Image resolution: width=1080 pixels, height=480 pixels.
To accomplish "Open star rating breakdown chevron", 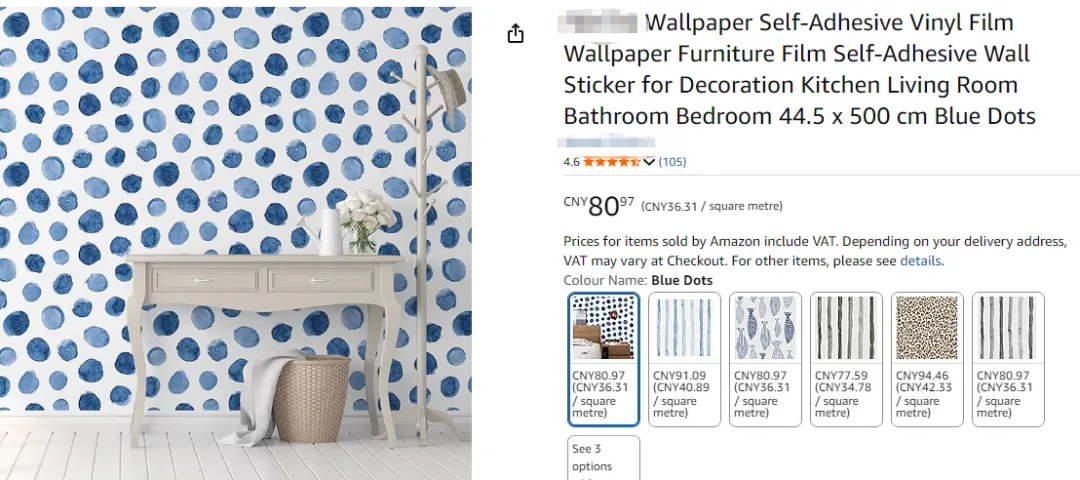I will tap(649, 163).
